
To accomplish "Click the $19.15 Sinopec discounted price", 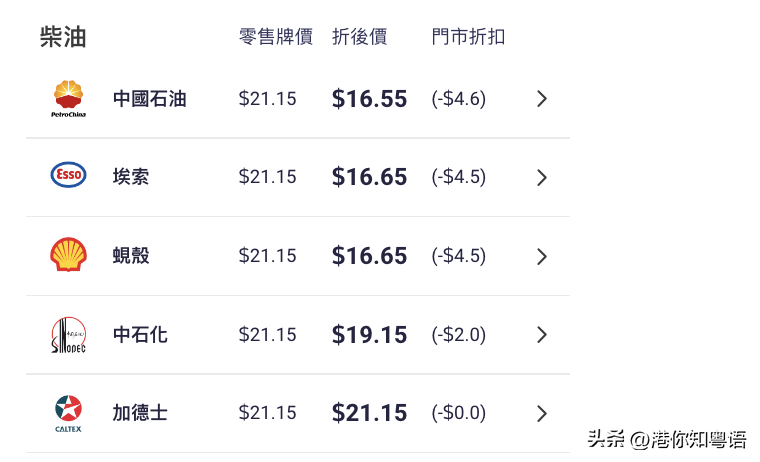I will [x=369, y=335].
